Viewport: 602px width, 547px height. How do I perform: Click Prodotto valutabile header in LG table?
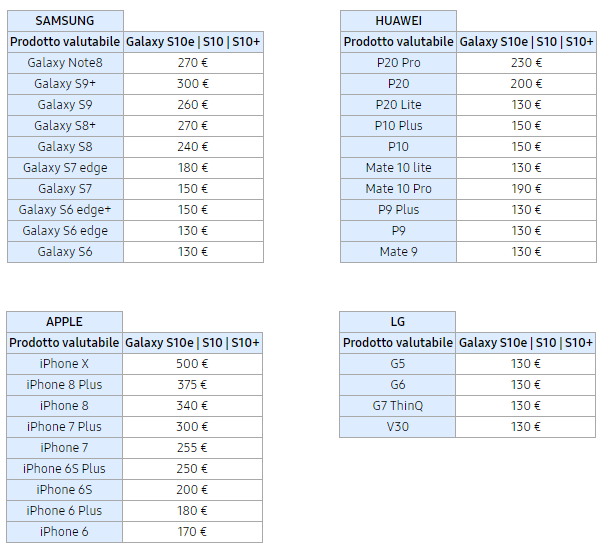click(397, 343)
